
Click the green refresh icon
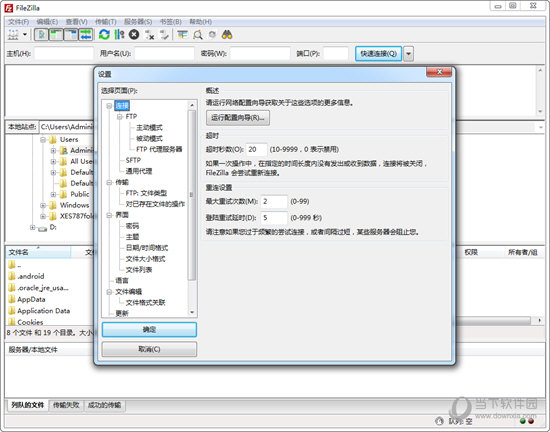click(x=104, y=35)
